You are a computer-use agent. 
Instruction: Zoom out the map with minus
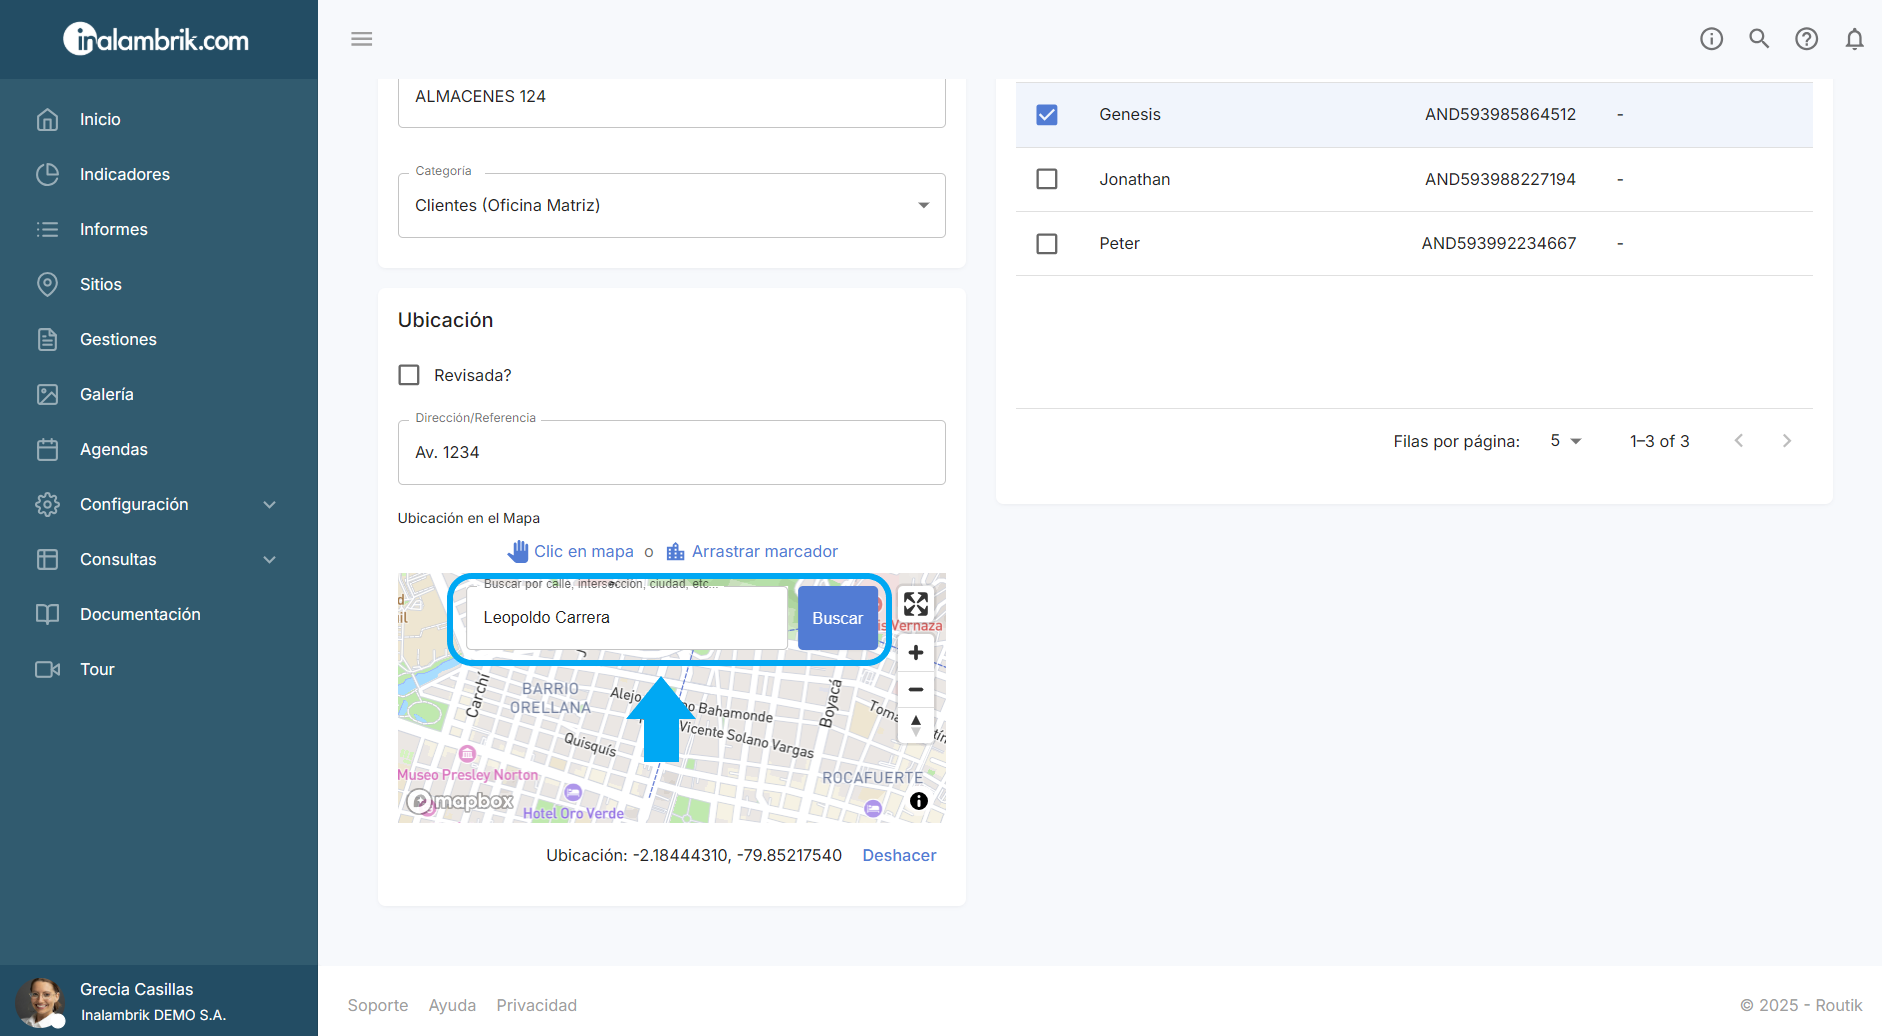916,689
